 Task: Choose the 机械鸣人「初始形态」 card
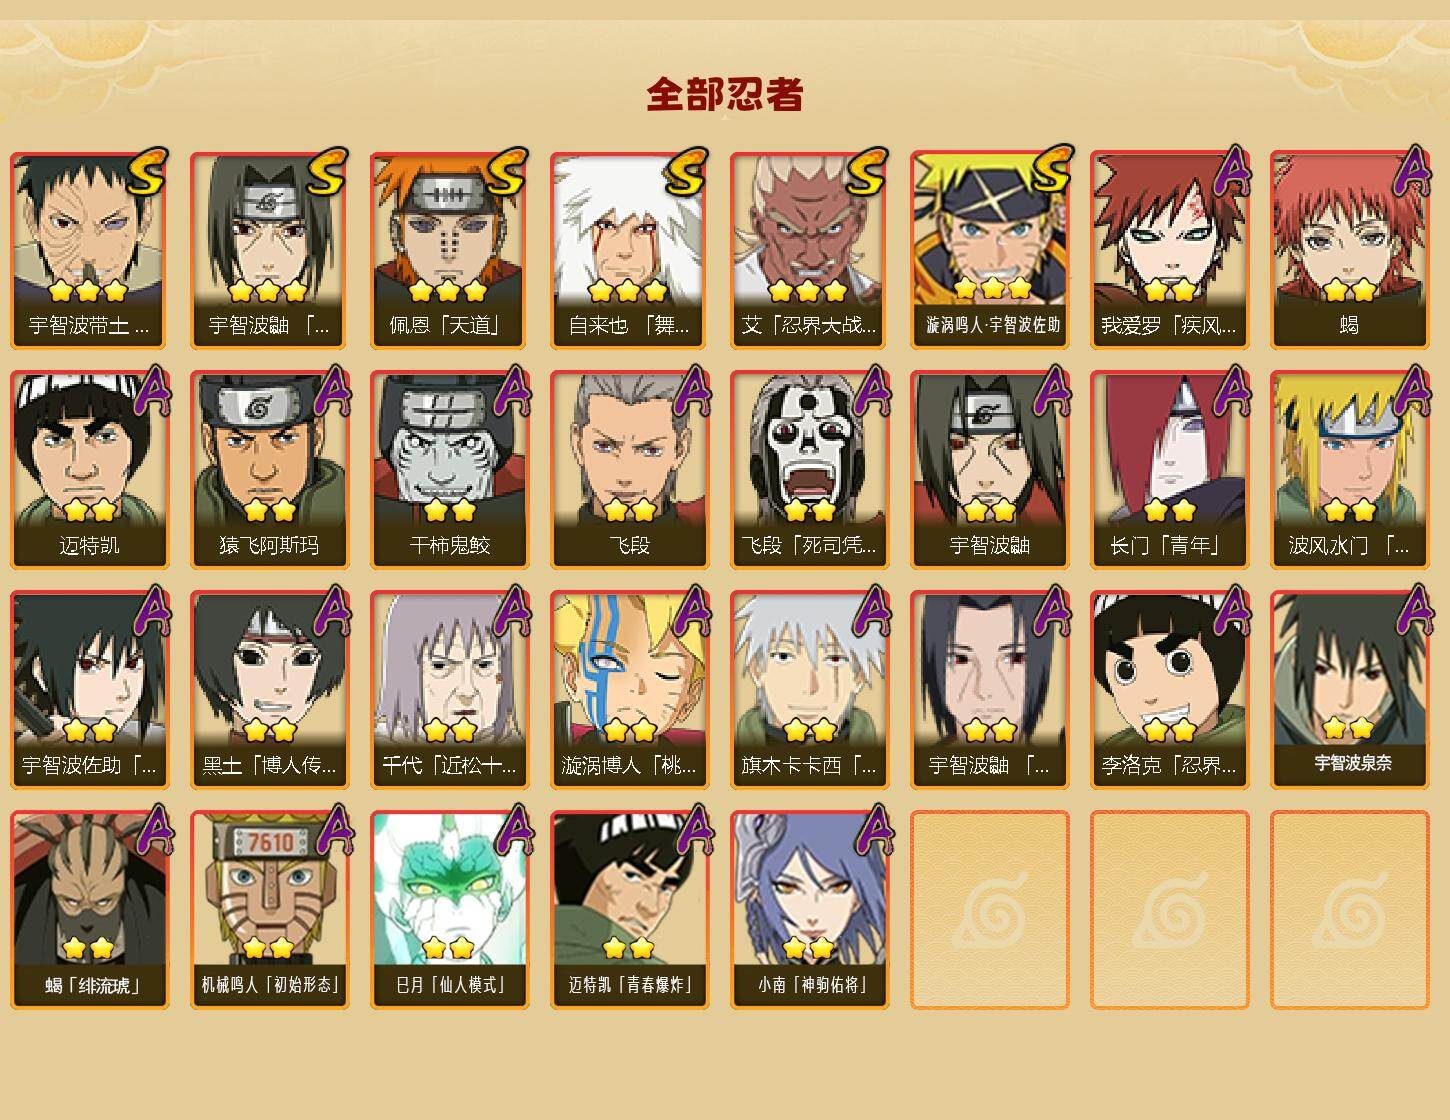coord(269,910)
